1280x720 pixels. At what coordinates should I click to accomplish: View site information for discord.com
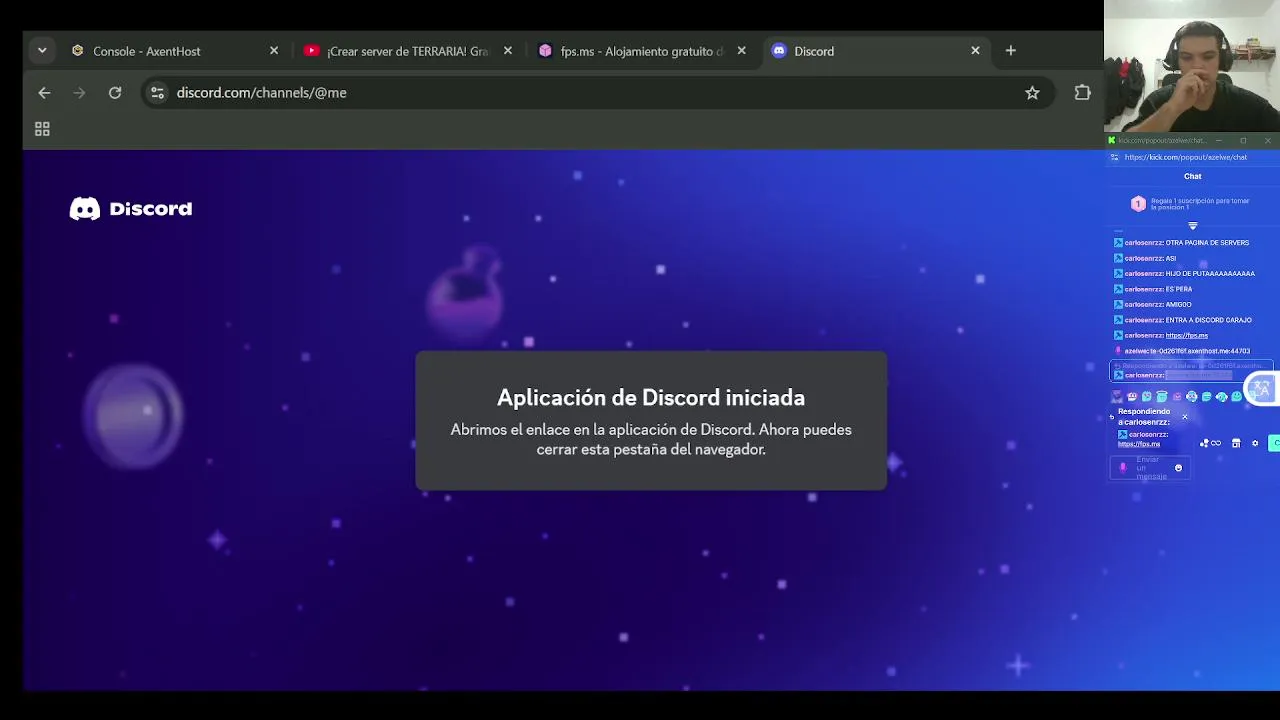pos(157,93)
